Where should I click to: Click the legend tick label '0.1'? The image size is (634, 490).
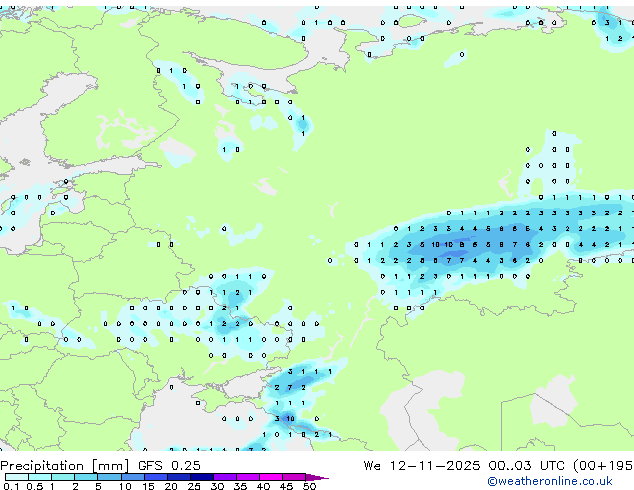pos(11,486)
